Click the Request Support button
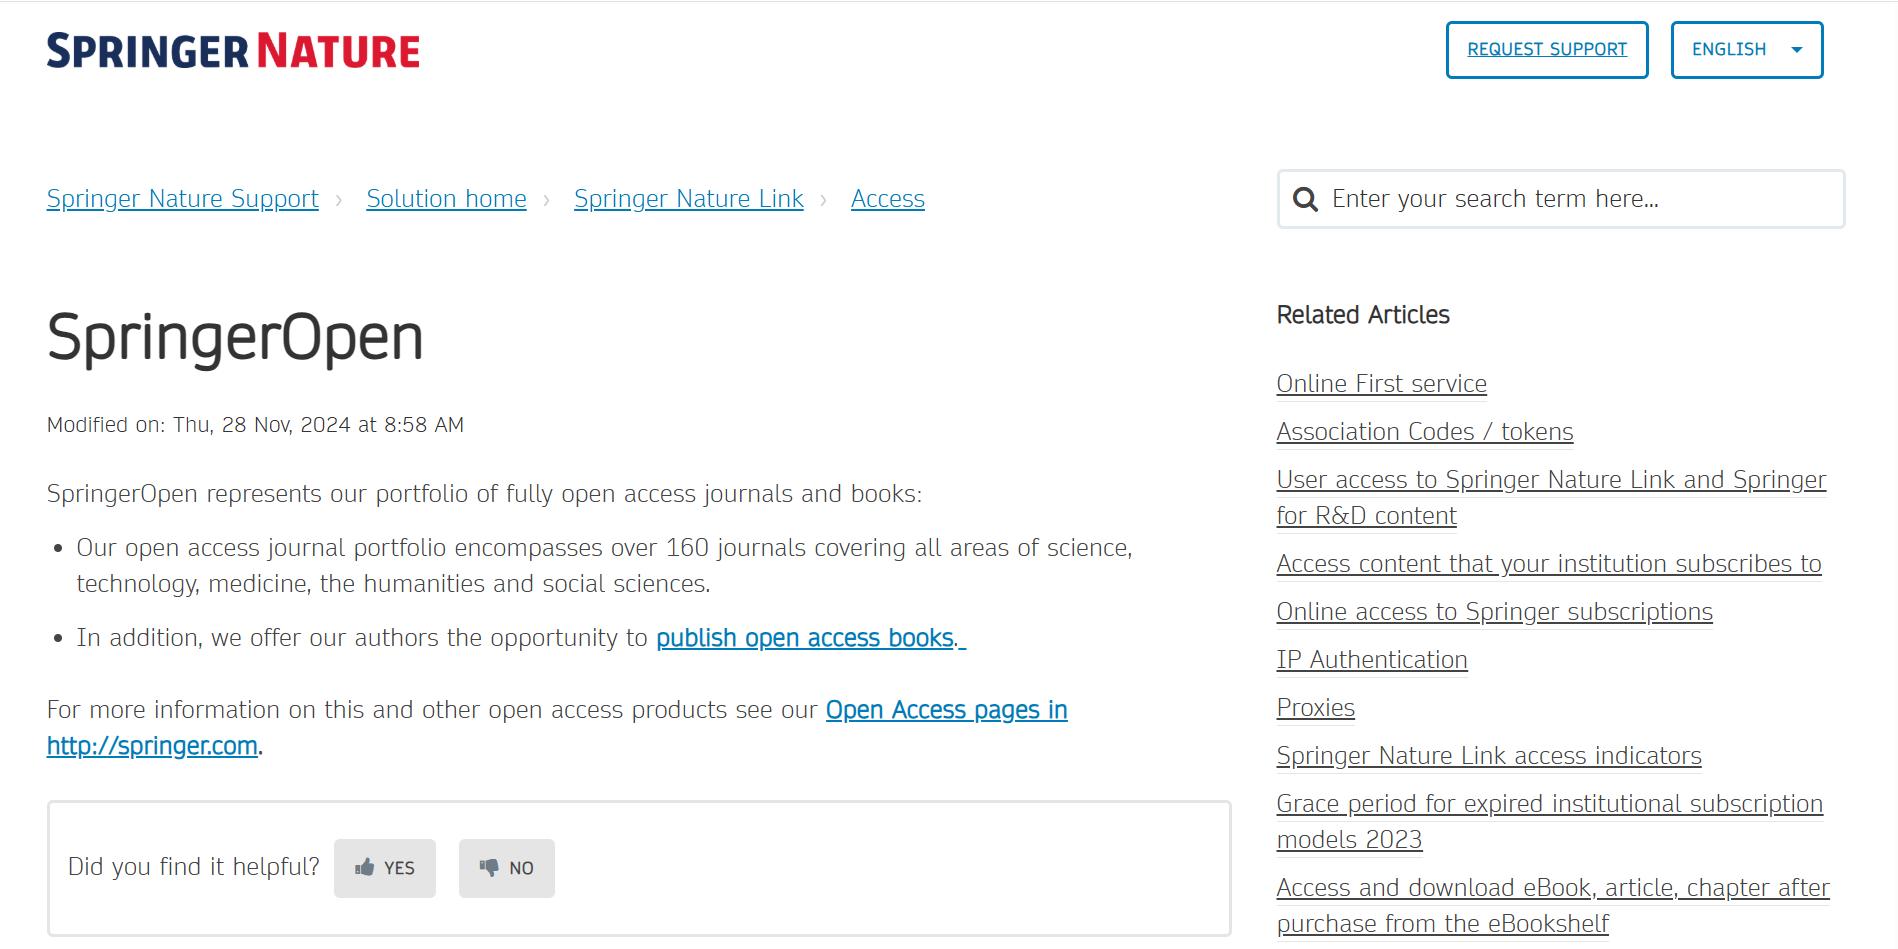Image resolution: width=1898 pixels, height=949 pixels. pyautogui.click(x=1546, y=50)
